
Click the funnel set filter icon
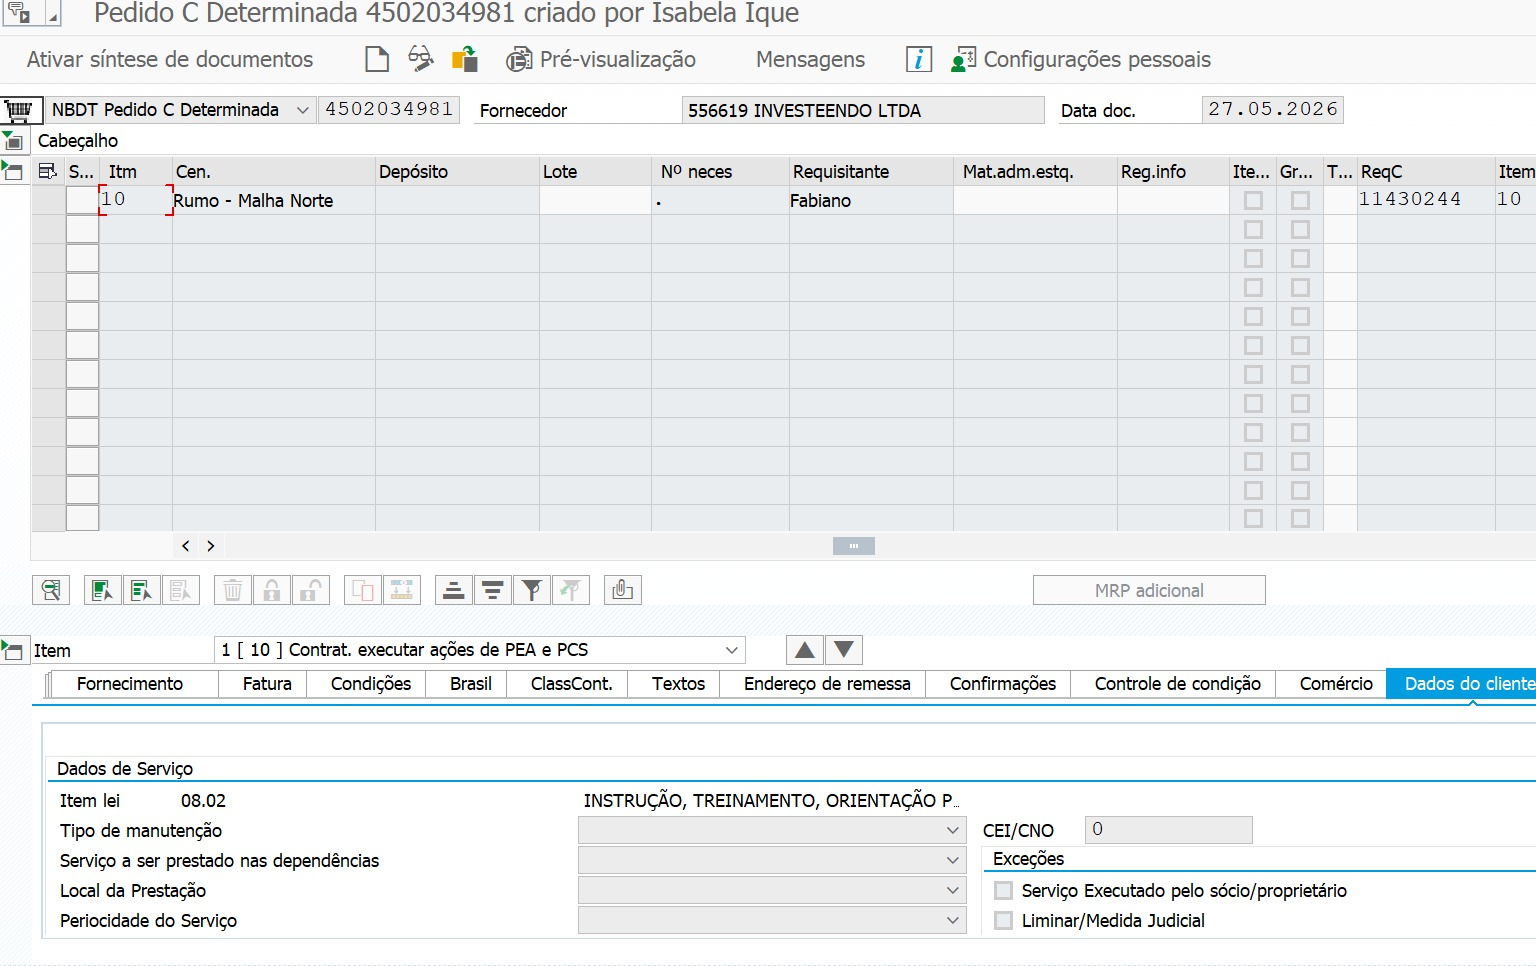(532, 590)
